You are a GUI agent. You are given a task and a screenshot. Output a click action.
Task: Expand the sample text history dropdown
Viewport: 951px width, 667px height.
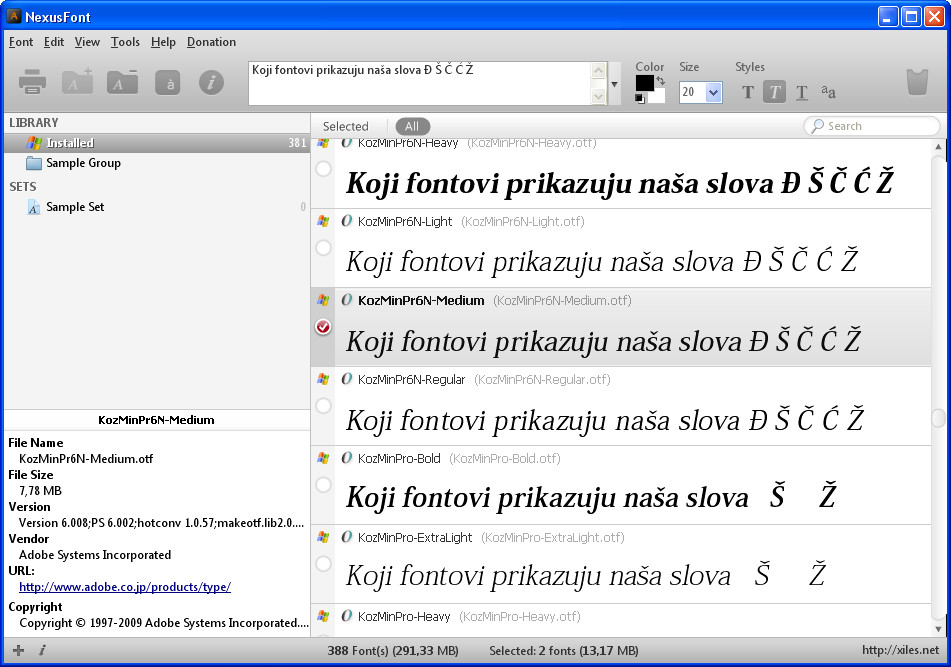[615, 85]
